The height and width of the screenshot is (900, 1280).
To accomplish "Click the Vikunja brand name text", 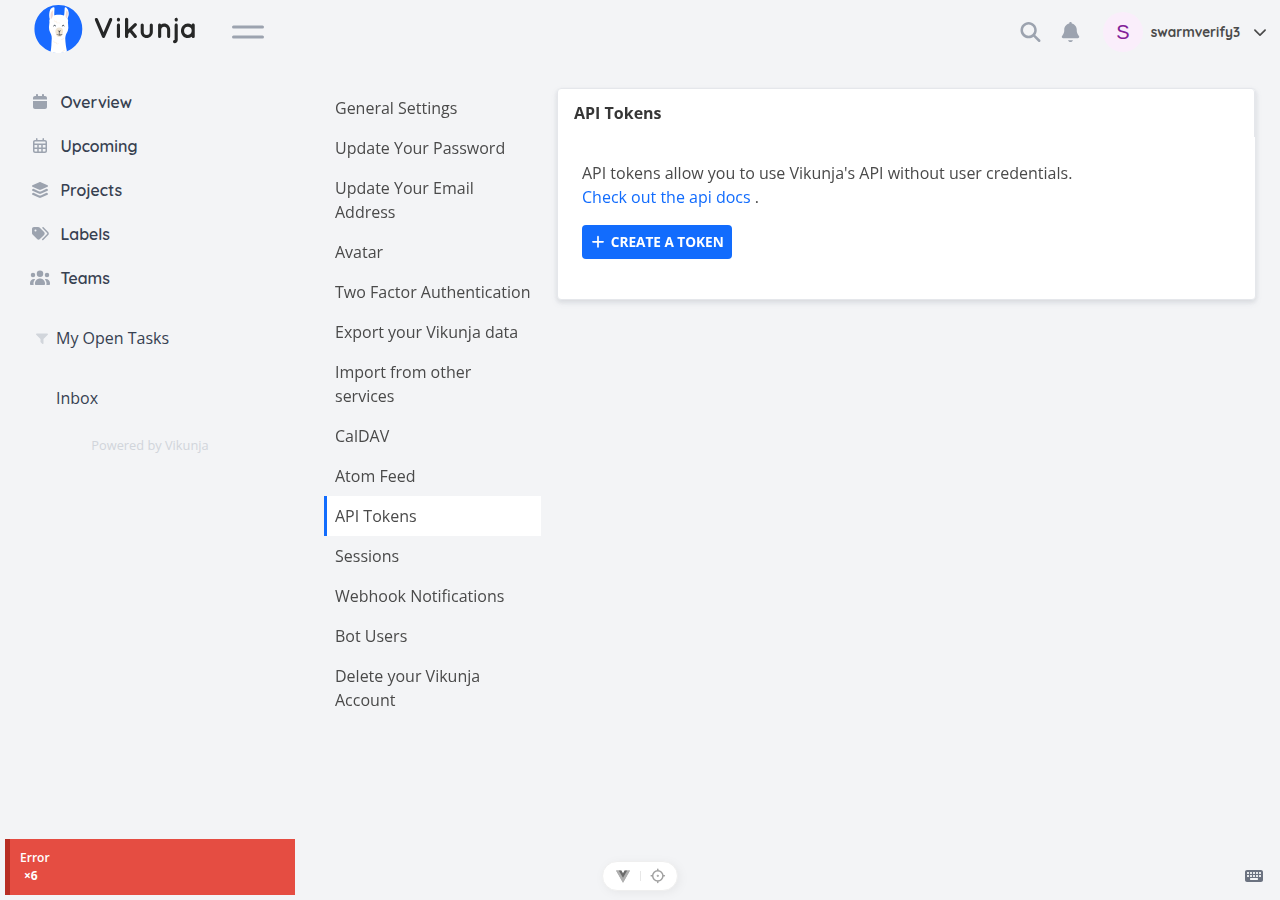I will [x=145, y=29].
